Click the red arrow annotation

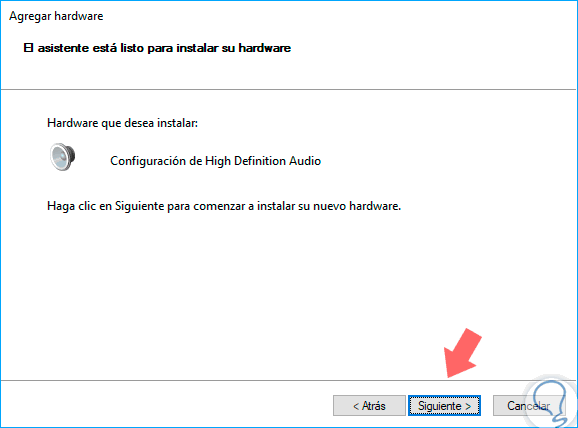[463, 353]
